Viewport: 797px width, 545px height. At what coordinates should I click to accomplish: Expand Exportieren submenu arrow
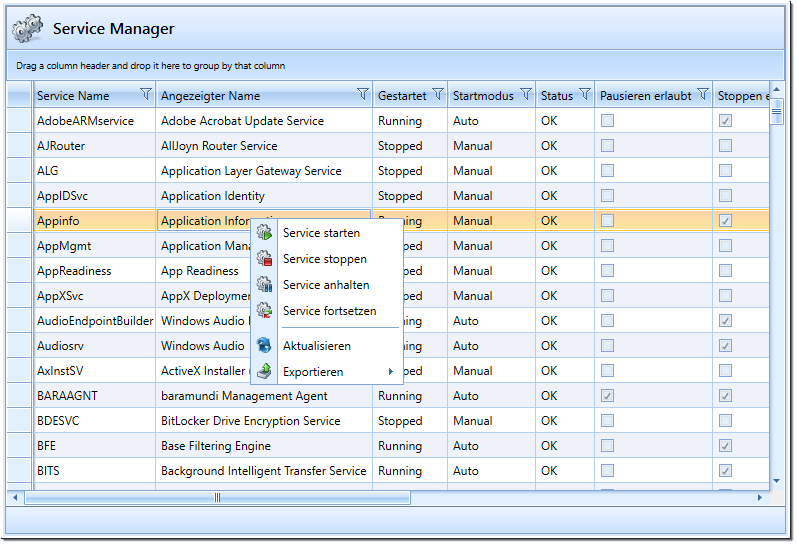390,372
